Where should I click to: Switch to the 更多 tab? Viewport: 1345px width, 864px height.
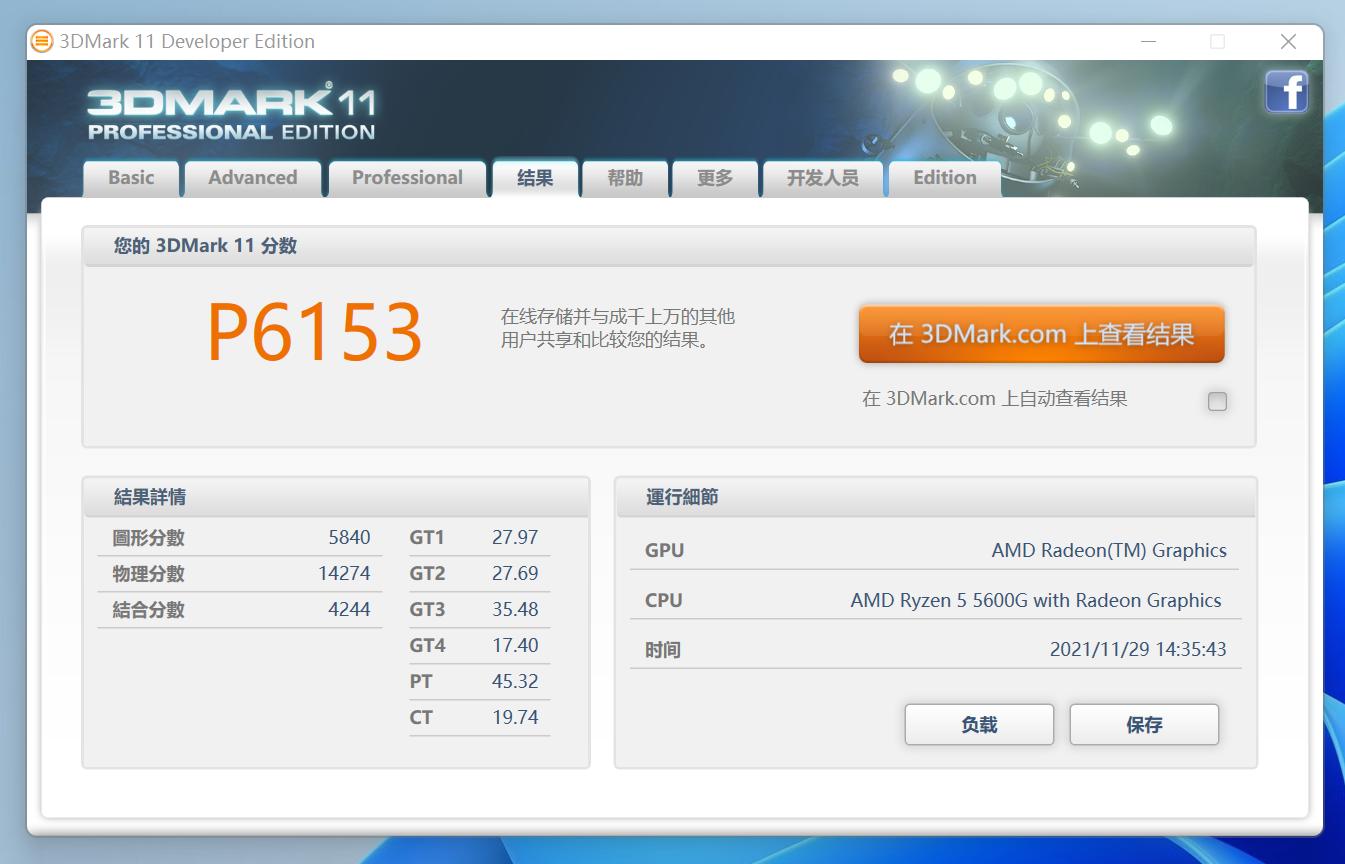pyautogui.click(x=715, y=178)
